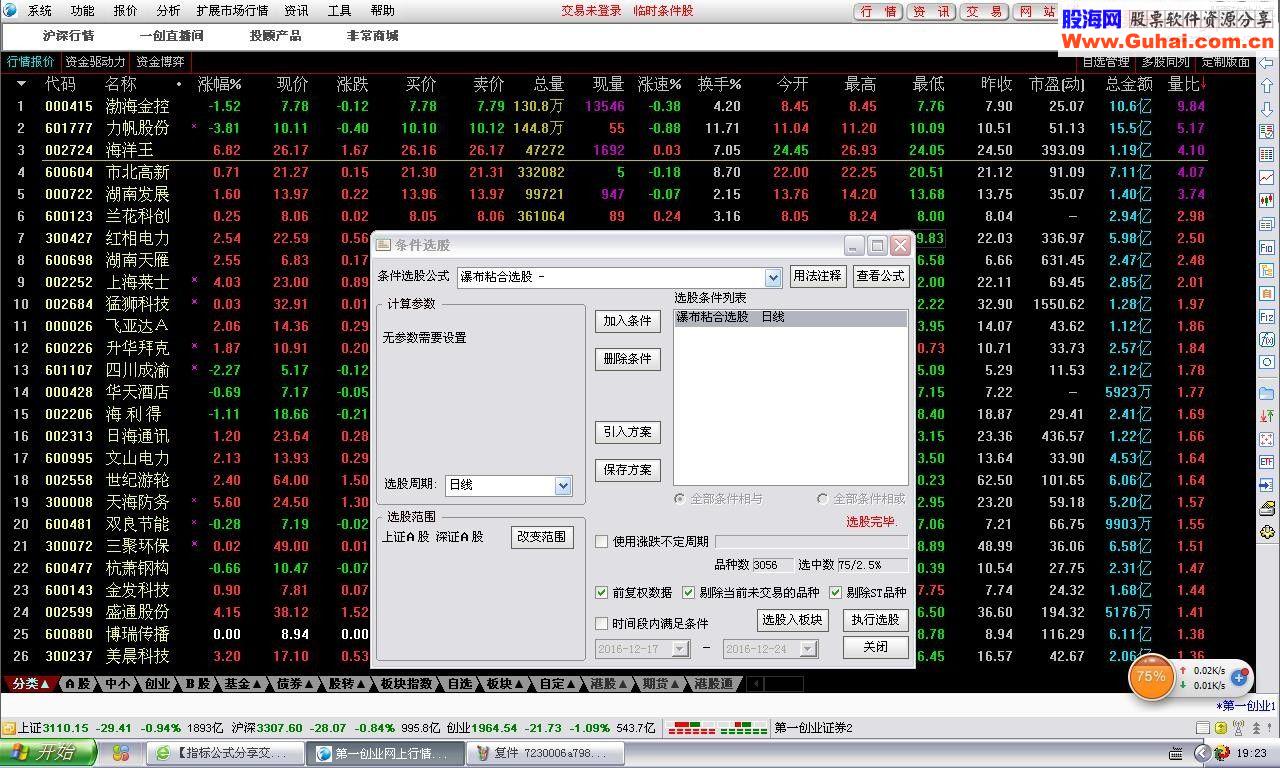Expand the 基金▲ bottom tab

[242, 684]
